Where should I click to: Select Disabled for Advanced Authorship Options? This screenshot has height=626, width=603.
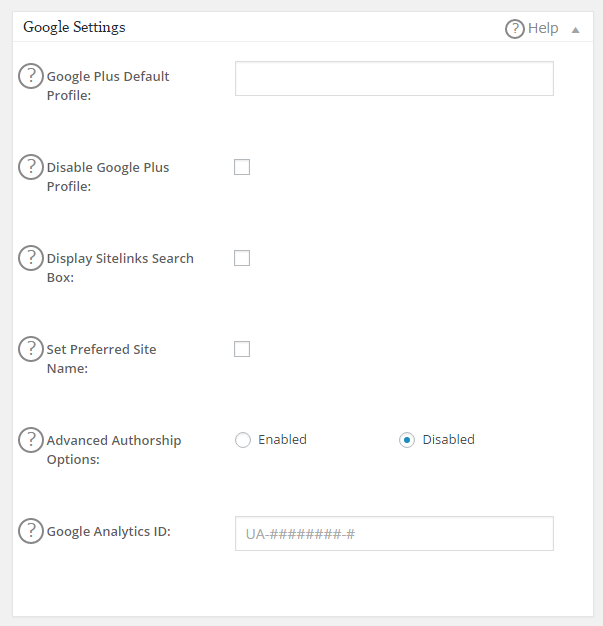click(x=407, y=440)
